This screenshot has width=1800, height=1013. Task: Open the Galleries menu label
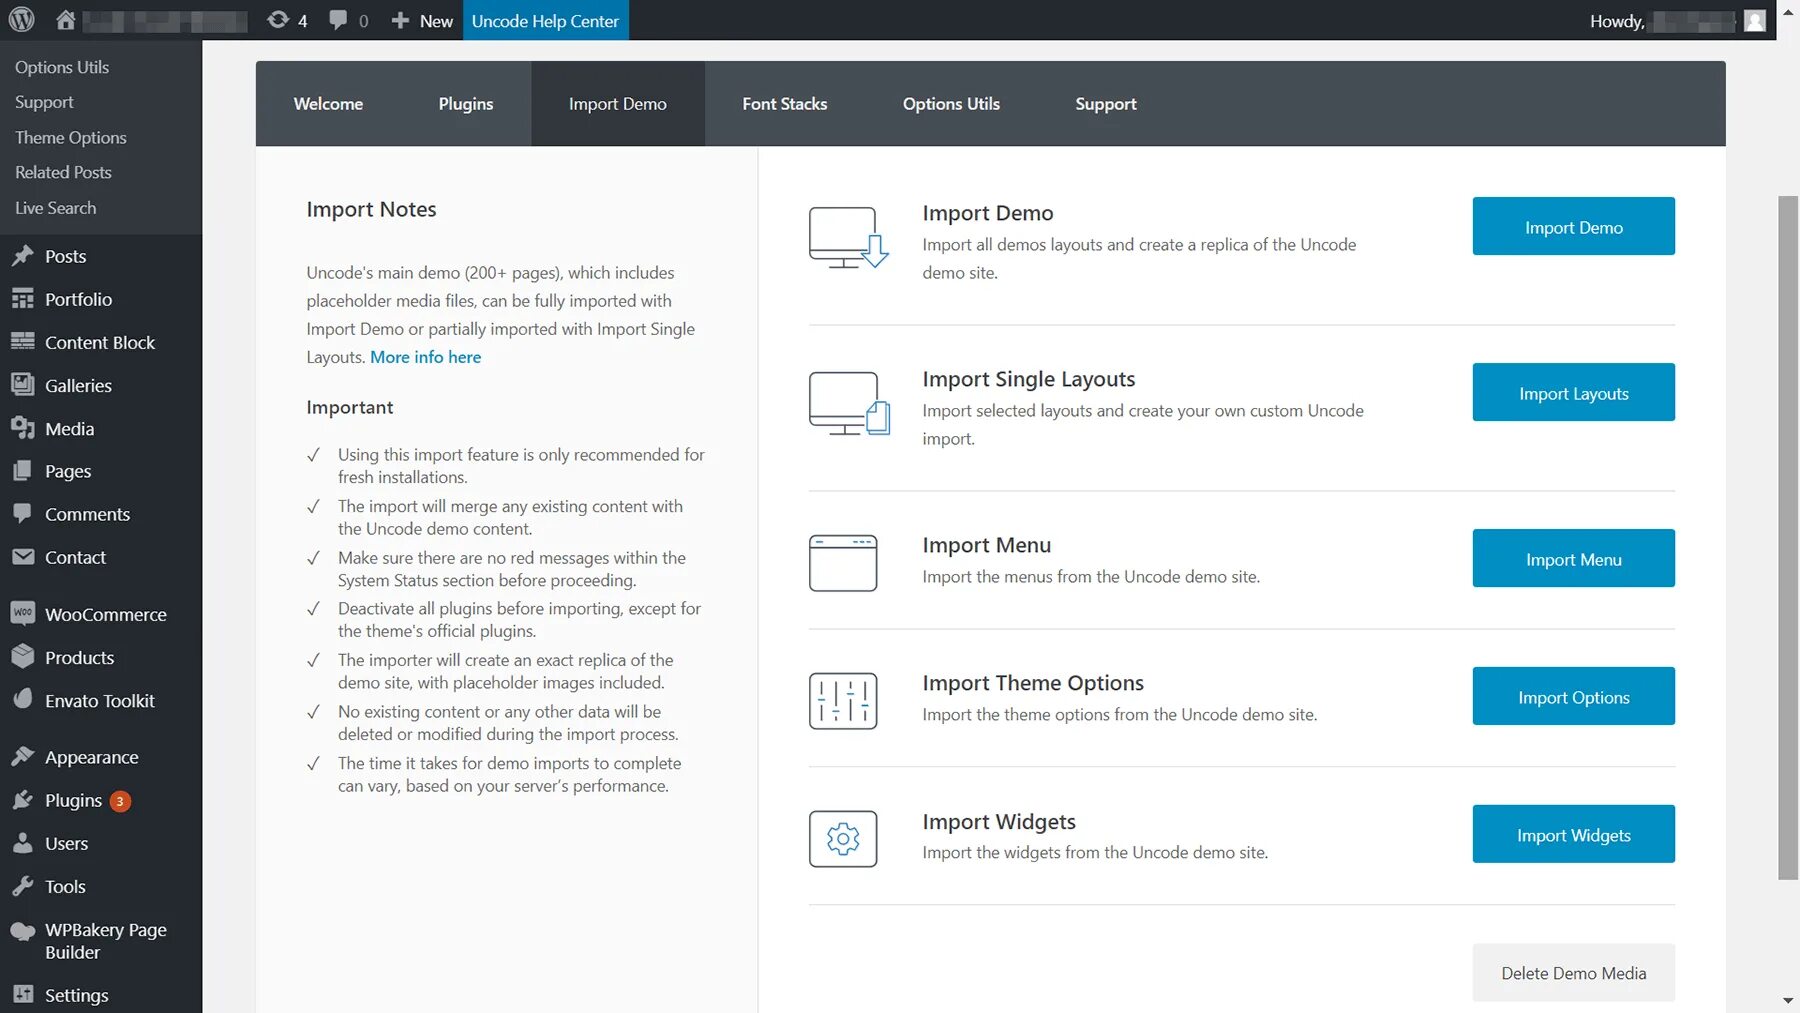[x=78, y=385]
